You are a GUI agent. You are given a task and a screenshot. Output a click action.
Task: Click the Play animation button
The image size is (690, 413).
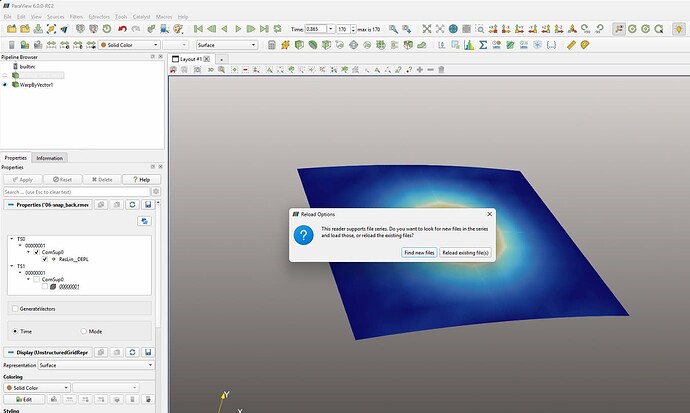click(238, 29)
